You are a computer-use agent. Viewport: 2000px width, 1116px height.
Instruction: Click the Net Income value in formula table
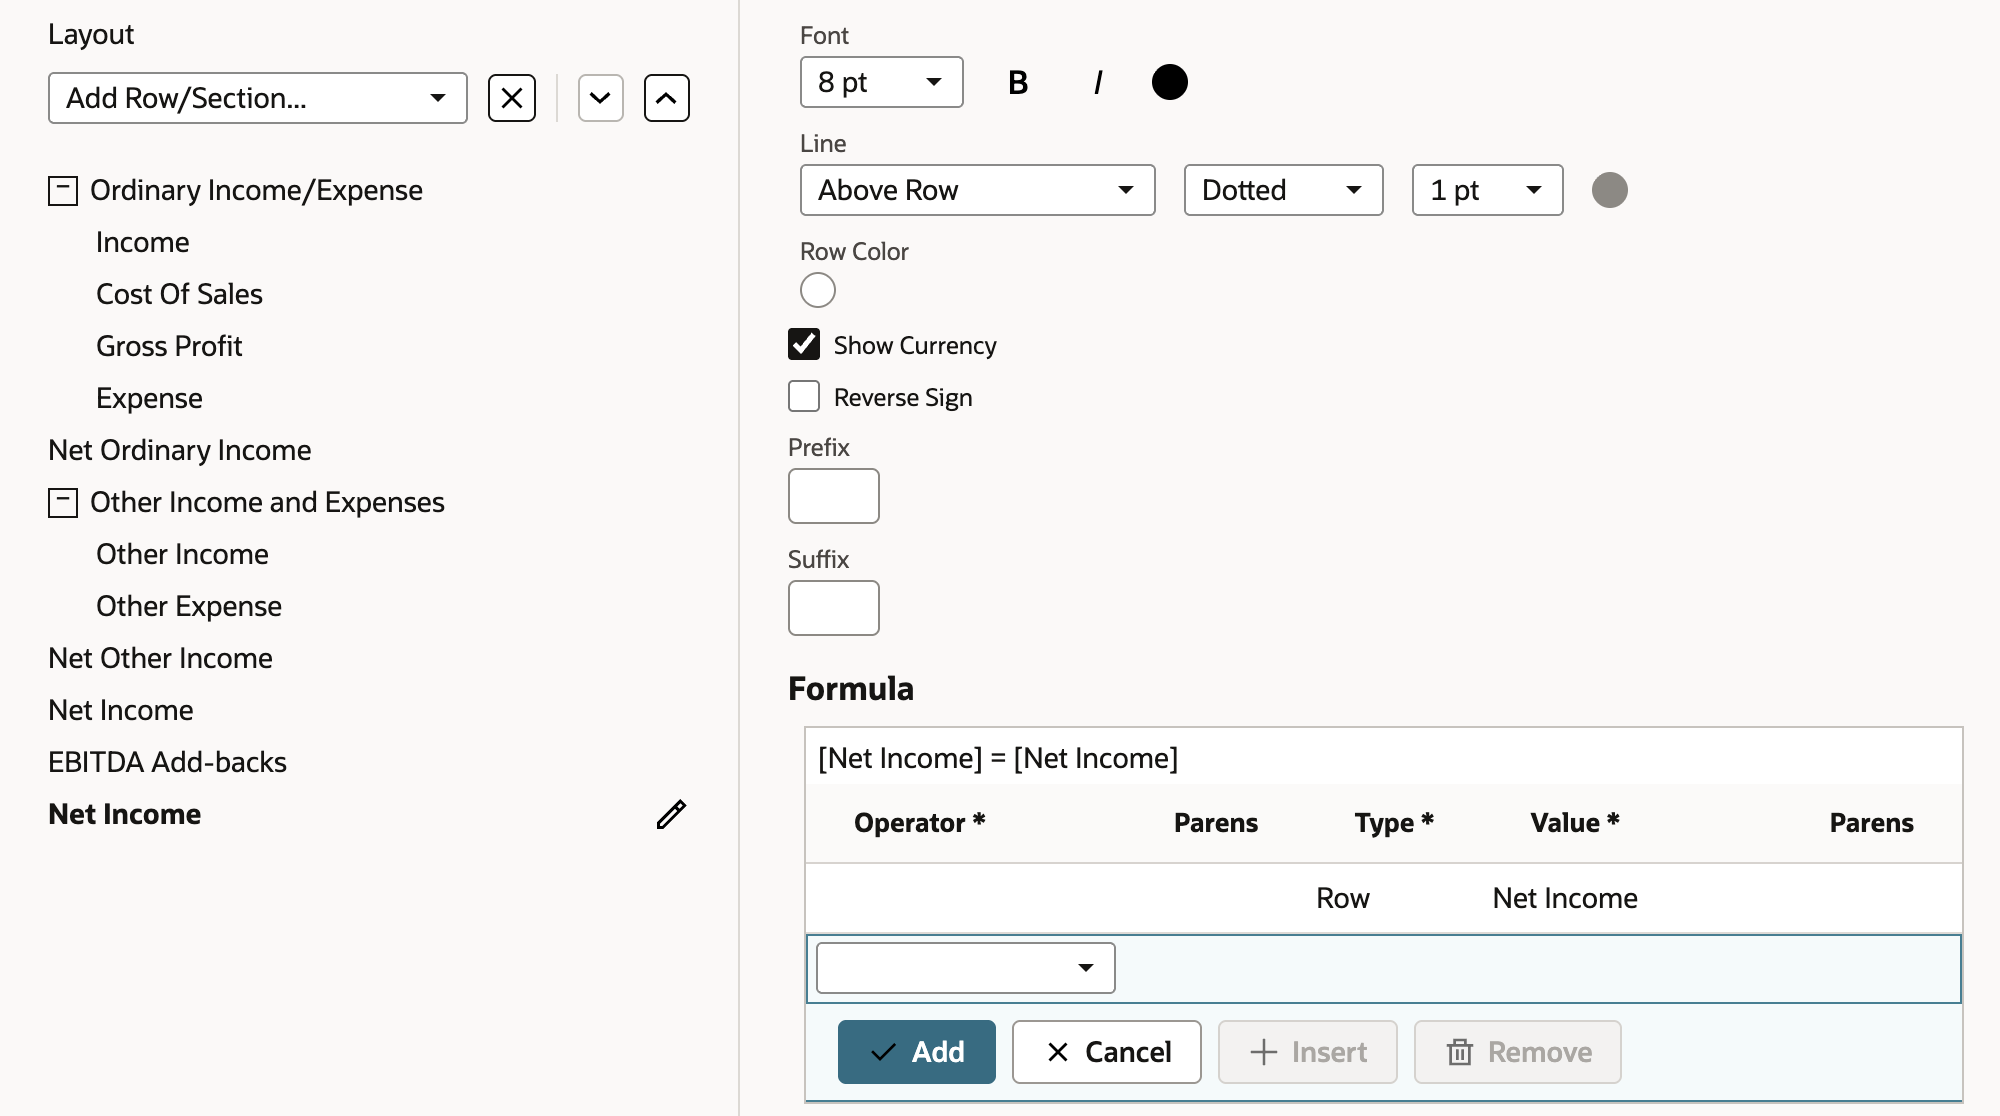(x=1565, y=898)
